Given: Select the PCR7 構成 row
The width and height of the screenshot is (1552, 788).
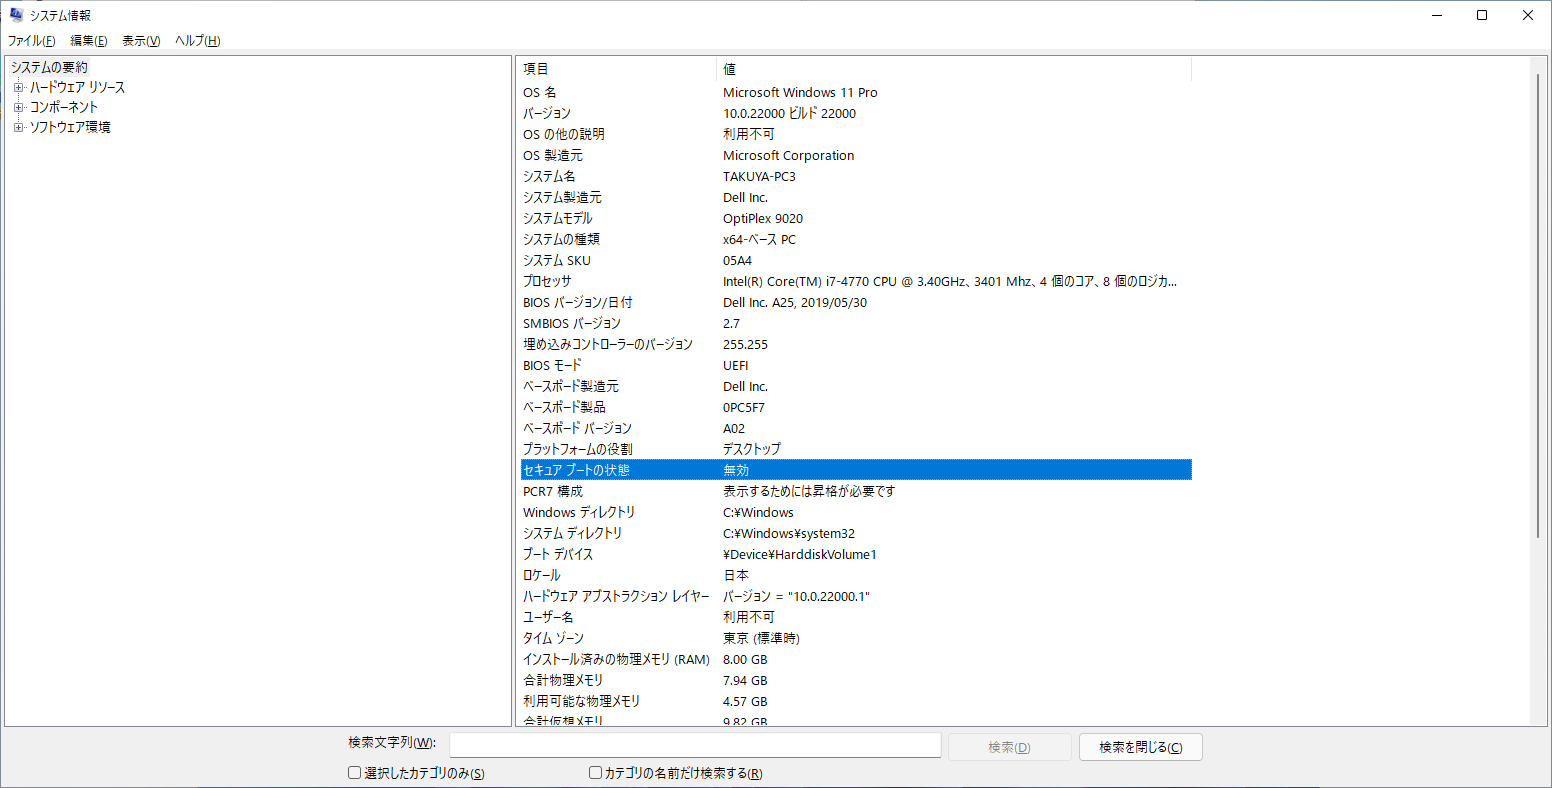Looking at the screenshot, I should pos(855,491).
